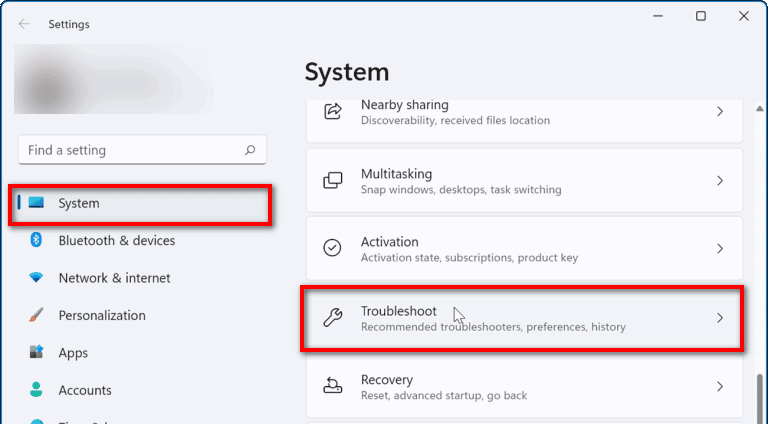
Task: Click the Personalization paintbrush icon
Action: [x=36, y=315]
